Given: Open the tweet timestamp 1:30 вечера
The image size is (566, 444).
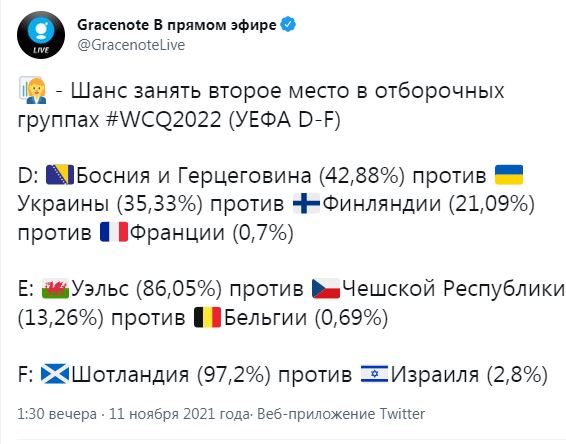Looking at the screenshot, I should tap(57, 414).
